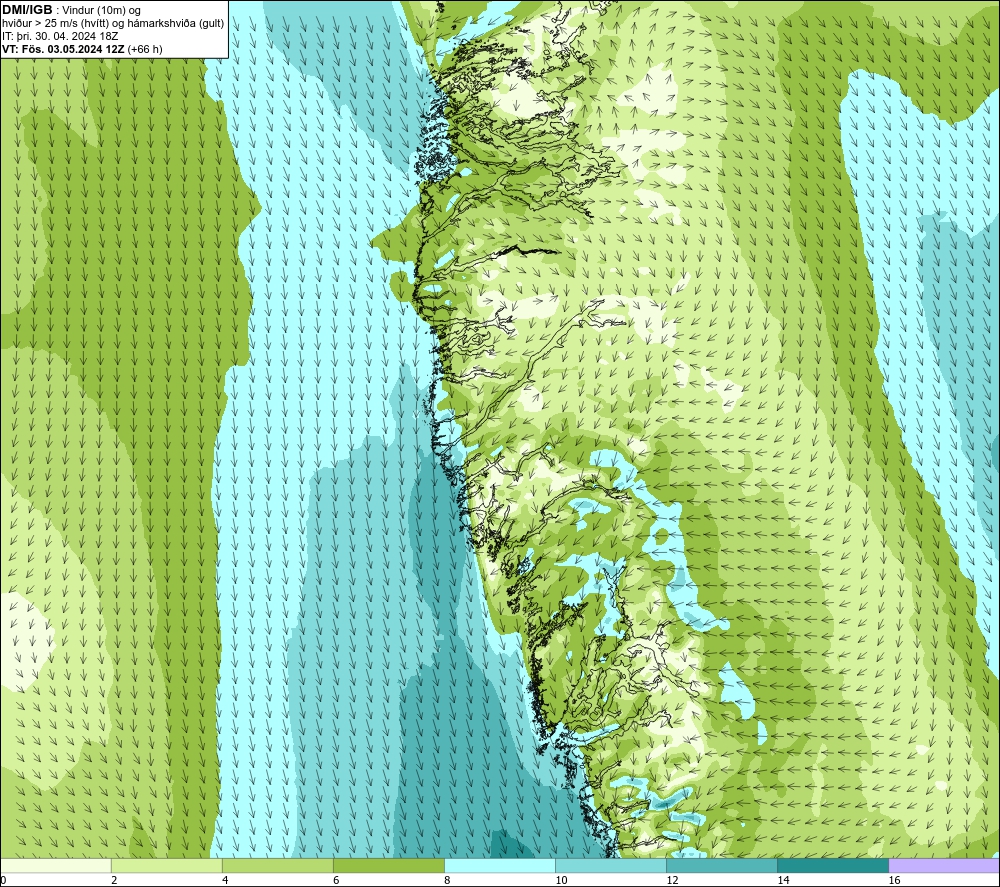The width and height of the screenshot is (1000, 887).
Task: Click the 4–6 m/s green legend swatch
Action: click(277, 865)
